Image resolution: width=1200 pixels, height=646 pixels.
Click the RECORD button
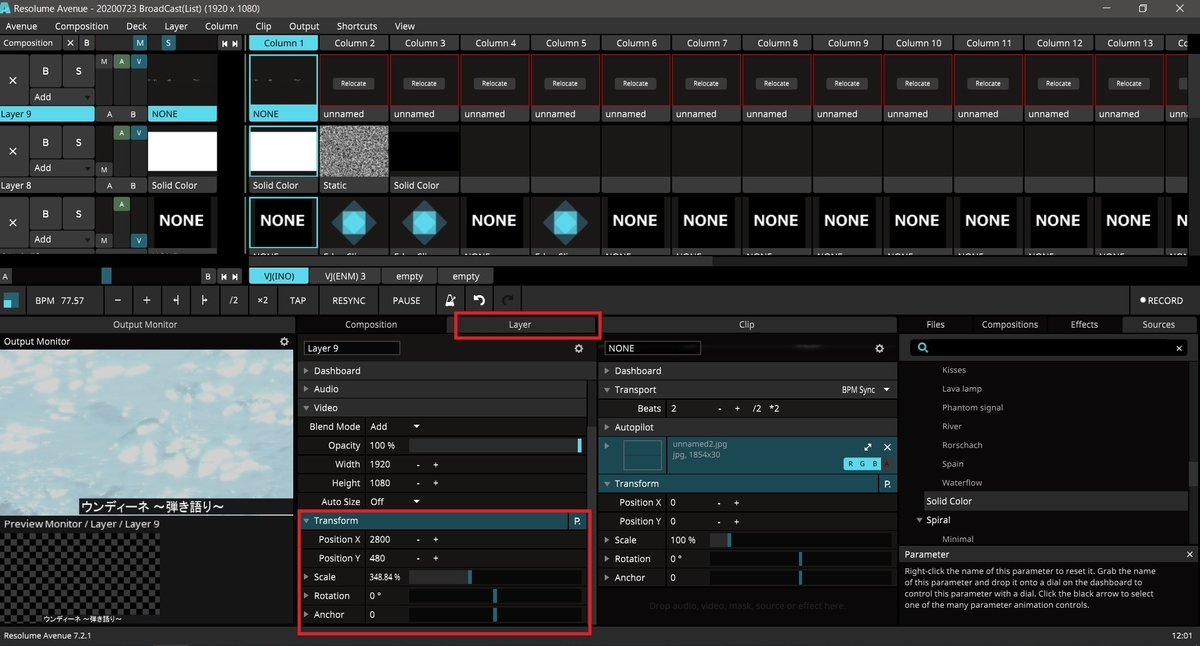1162,300
